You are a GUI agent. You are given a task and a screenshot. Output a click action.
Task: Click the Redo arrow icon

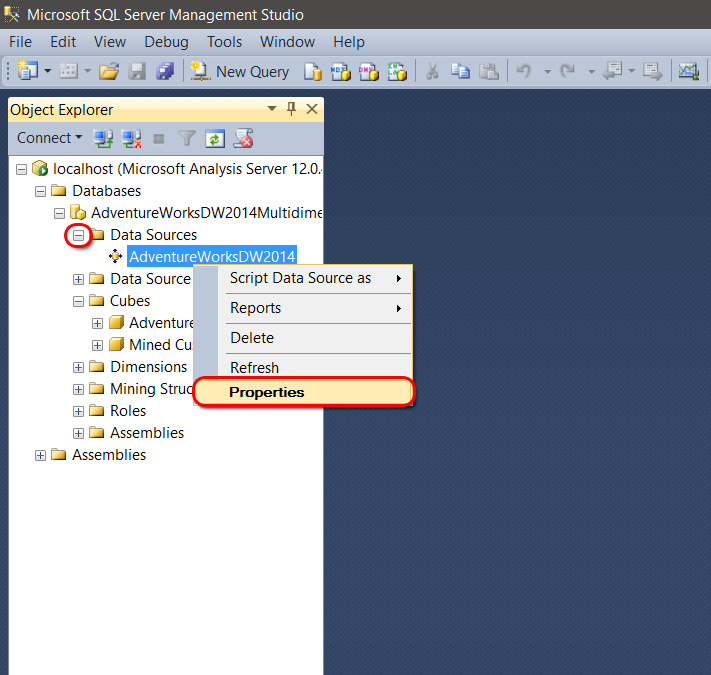point(568,71)
